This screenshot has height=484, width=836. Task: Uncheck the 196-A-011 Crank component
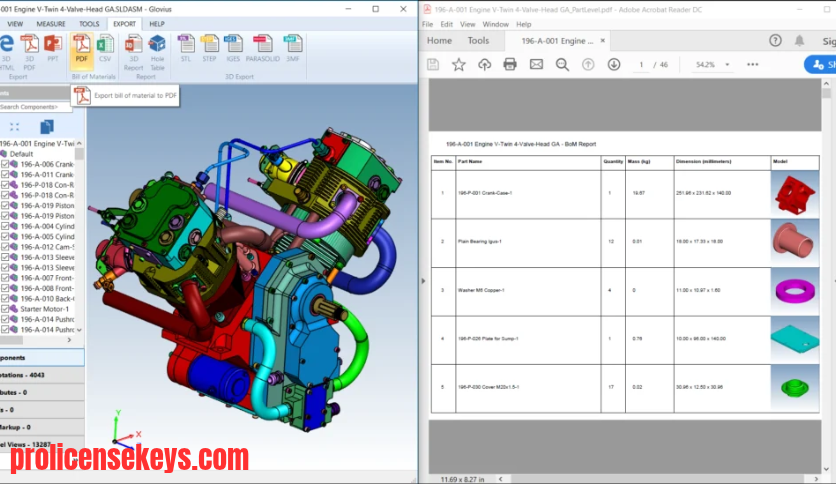click(x=5, y=174)
